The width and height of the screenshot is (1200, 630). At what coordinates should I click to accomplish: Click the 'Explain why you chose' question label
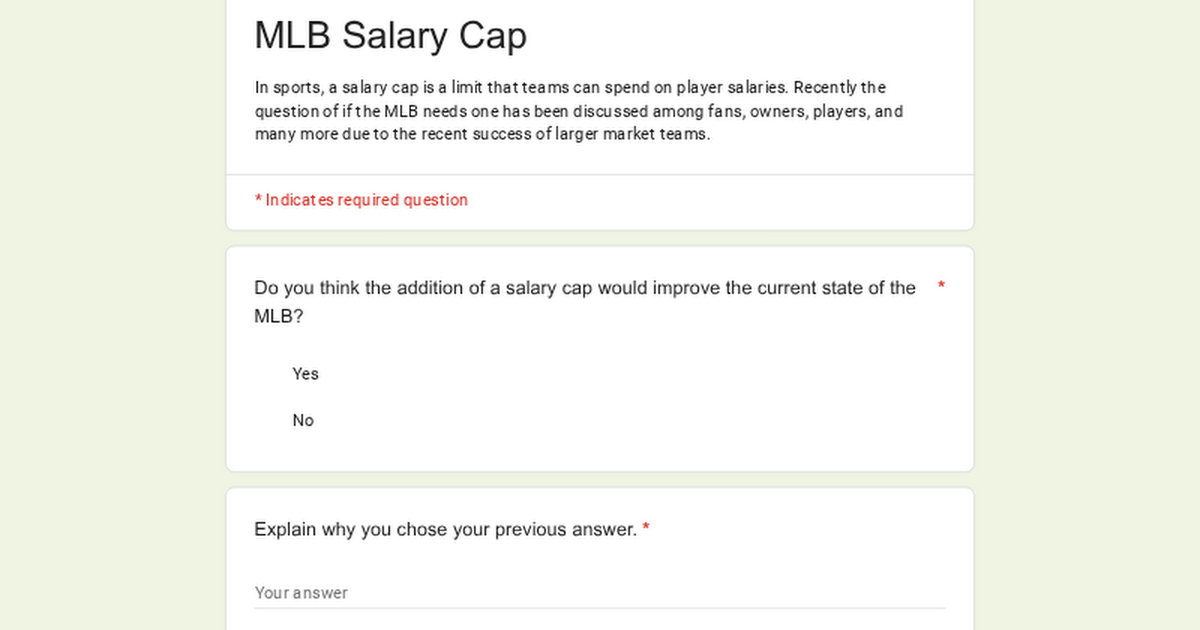click(x=445, y=529)
